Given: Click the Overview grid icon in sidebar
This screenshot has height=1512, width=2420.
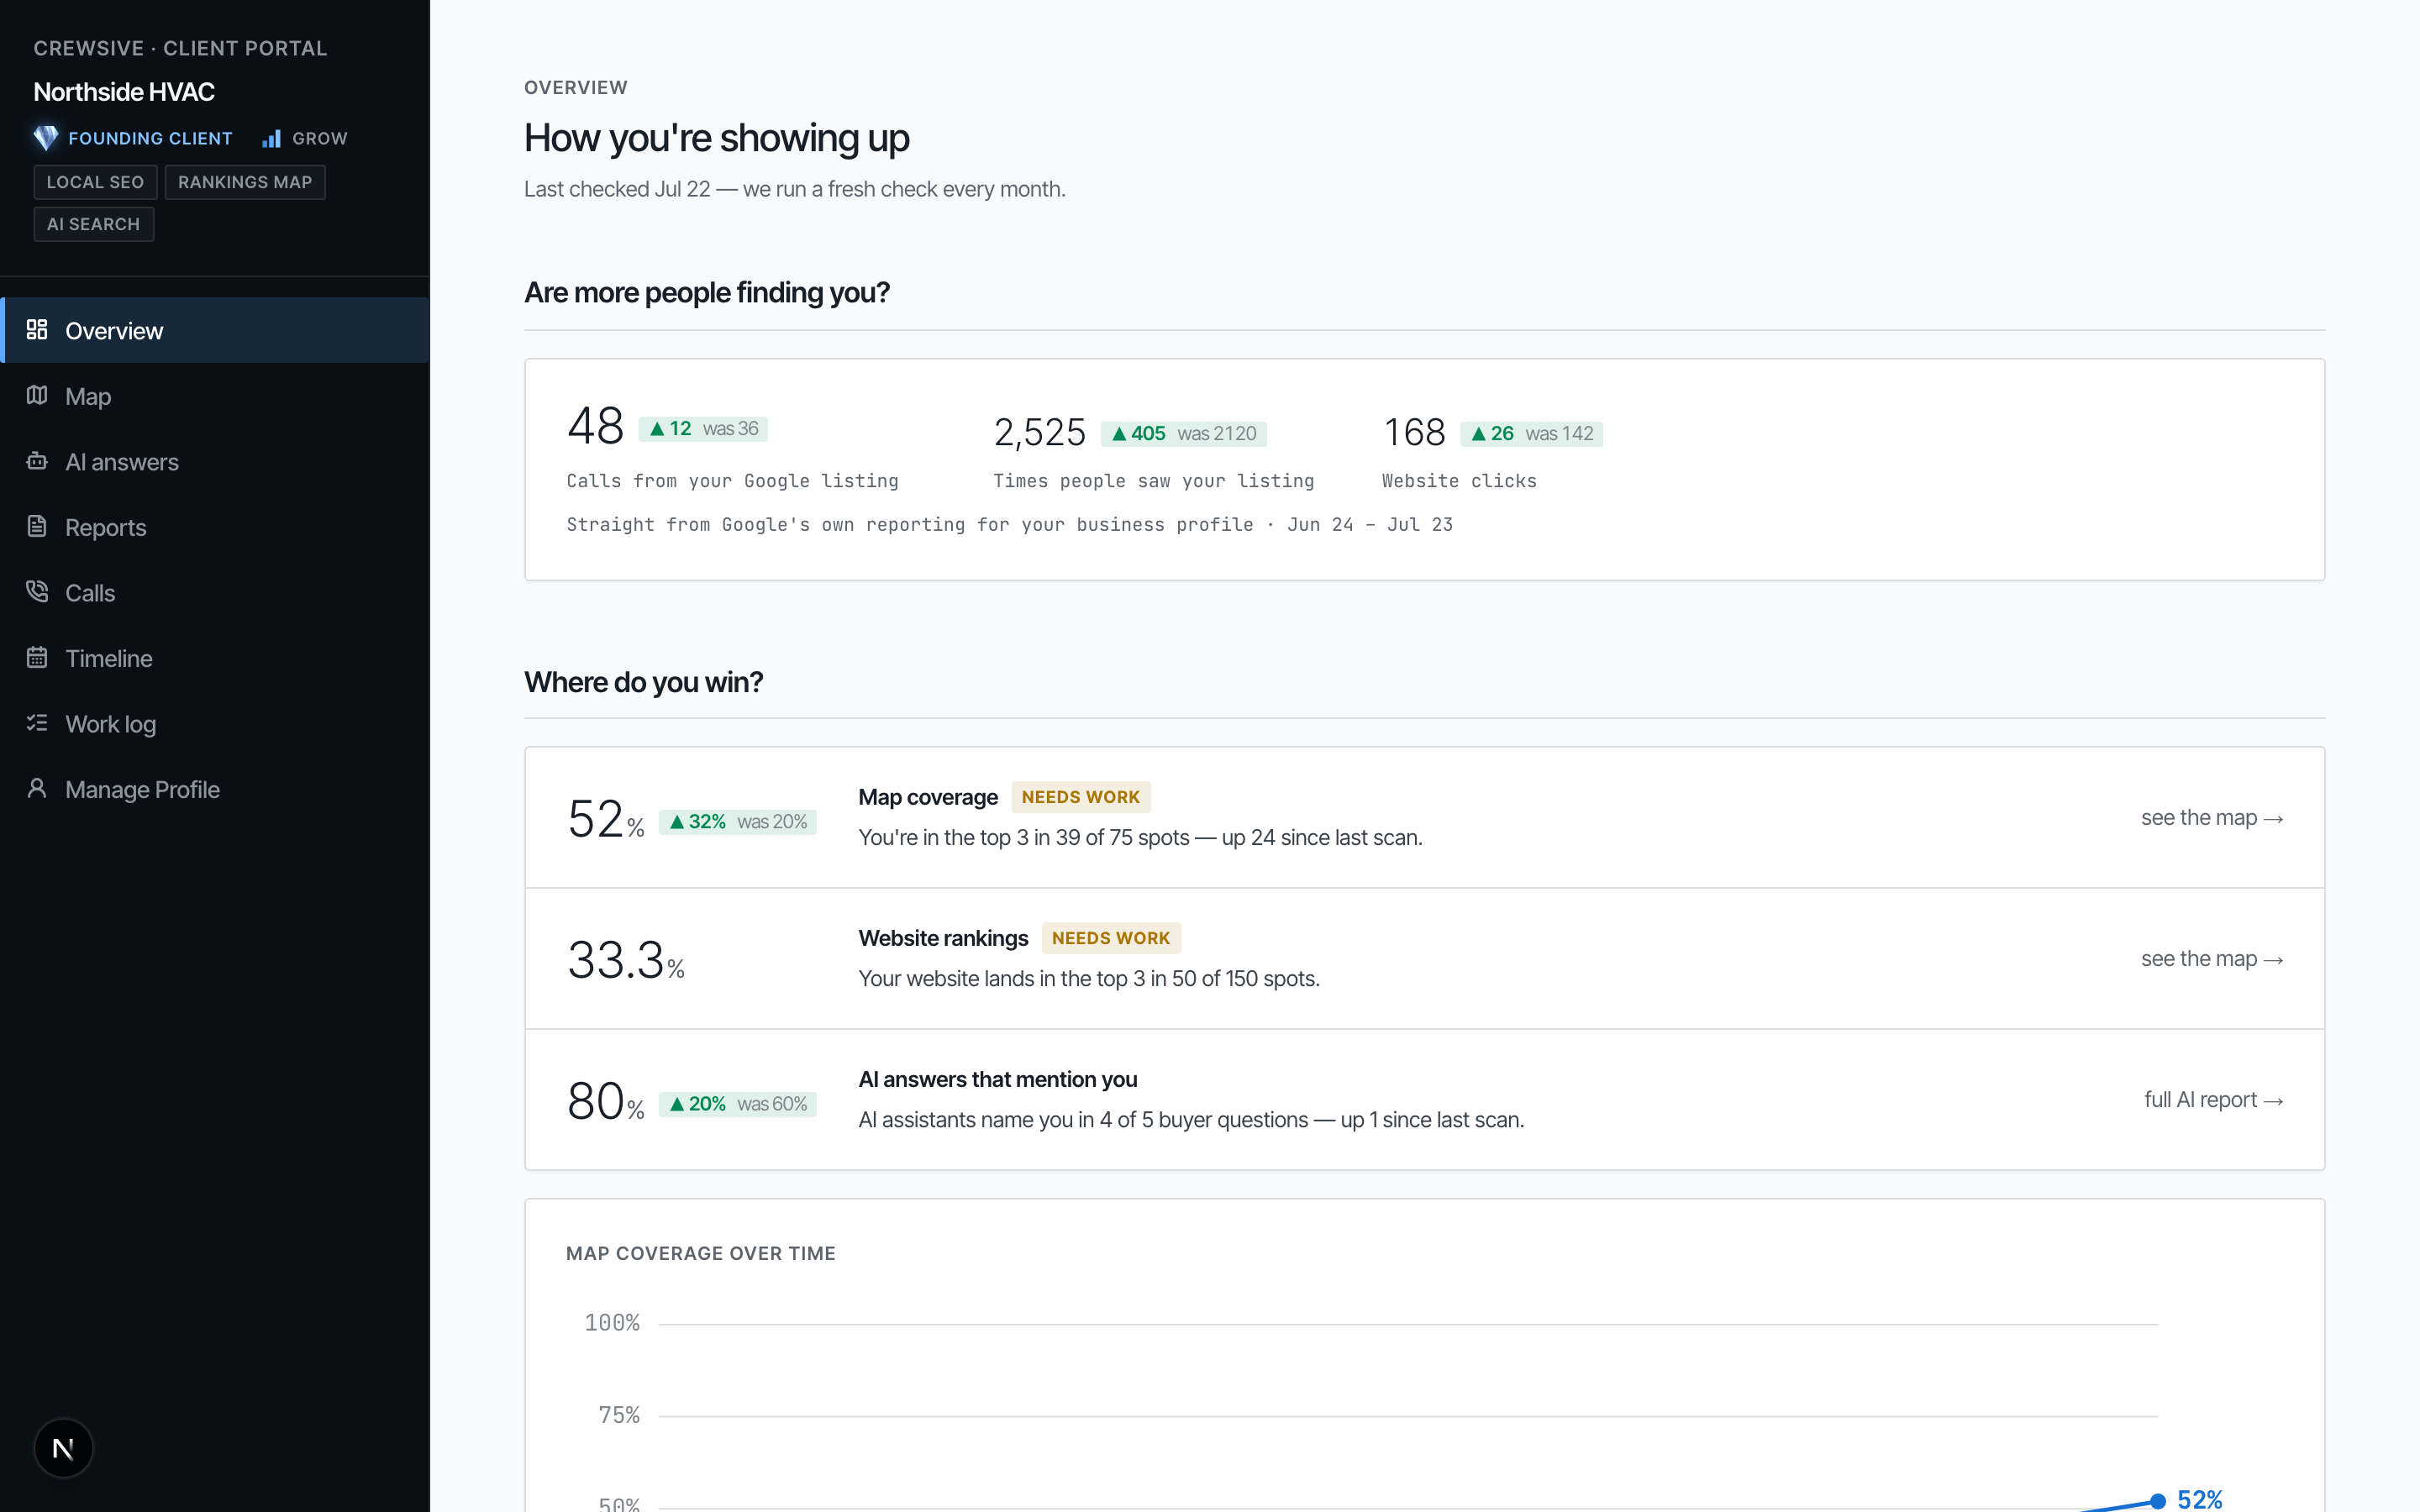Looking at the screenshot, I should (x=37, y=329).
